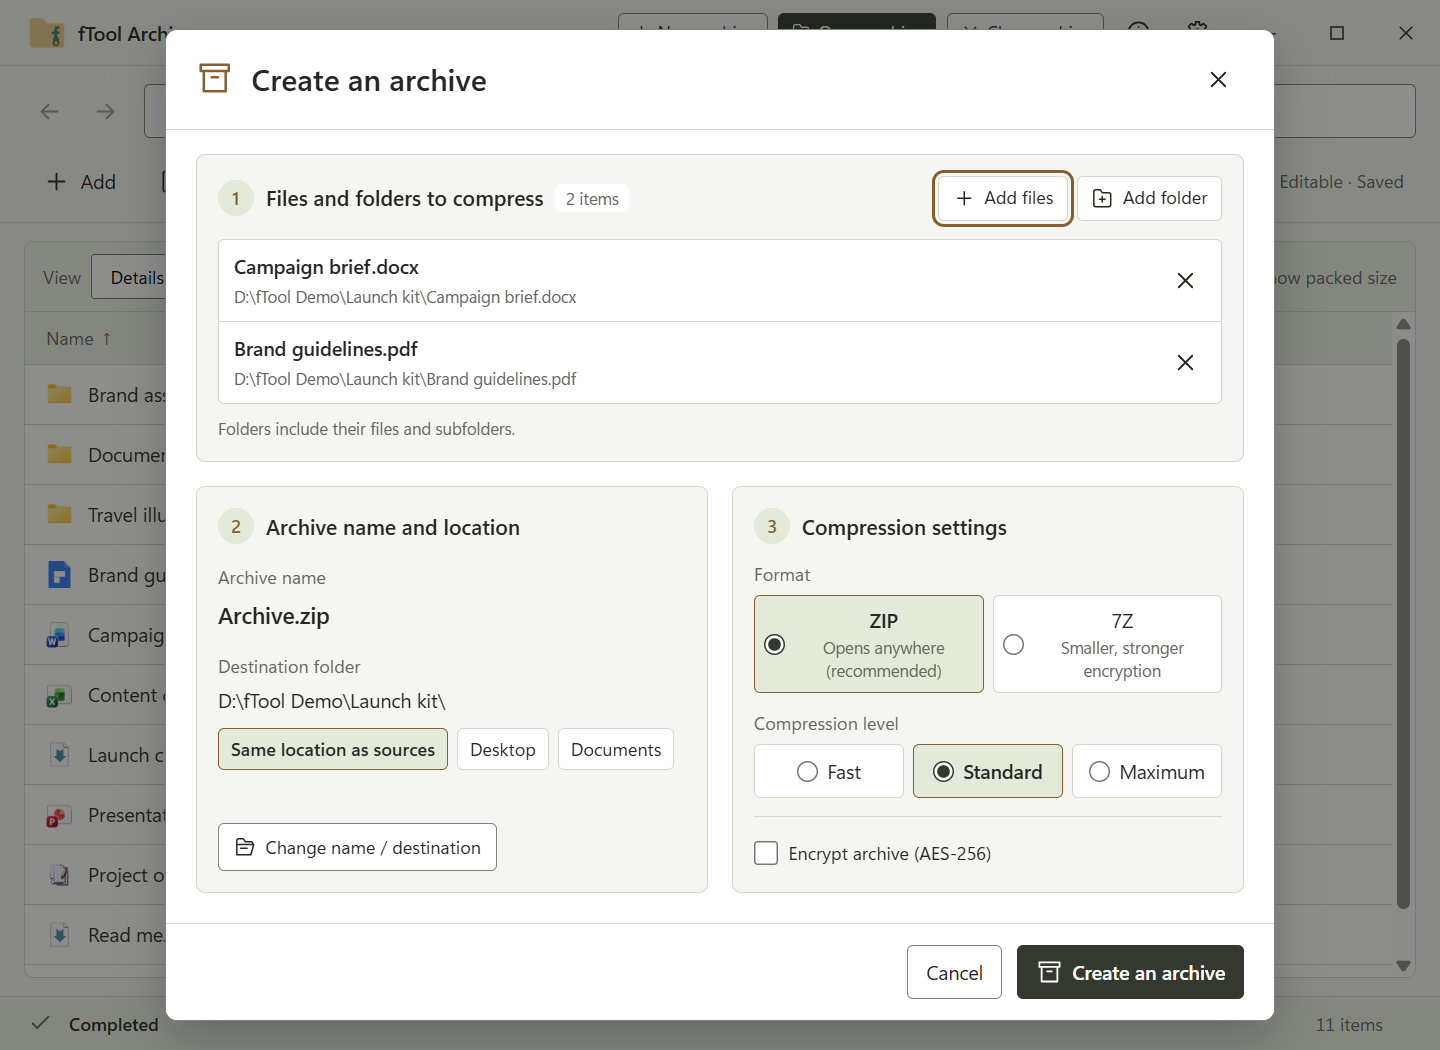Click Change name / destination button

pos(357,847)
